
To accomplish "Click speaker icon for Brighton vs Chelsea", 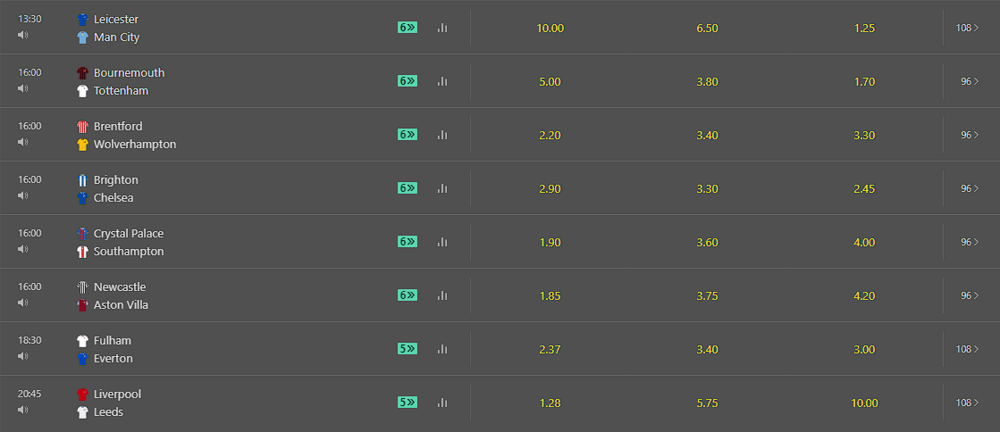I will pyautogui.click(x=23, y=195).
